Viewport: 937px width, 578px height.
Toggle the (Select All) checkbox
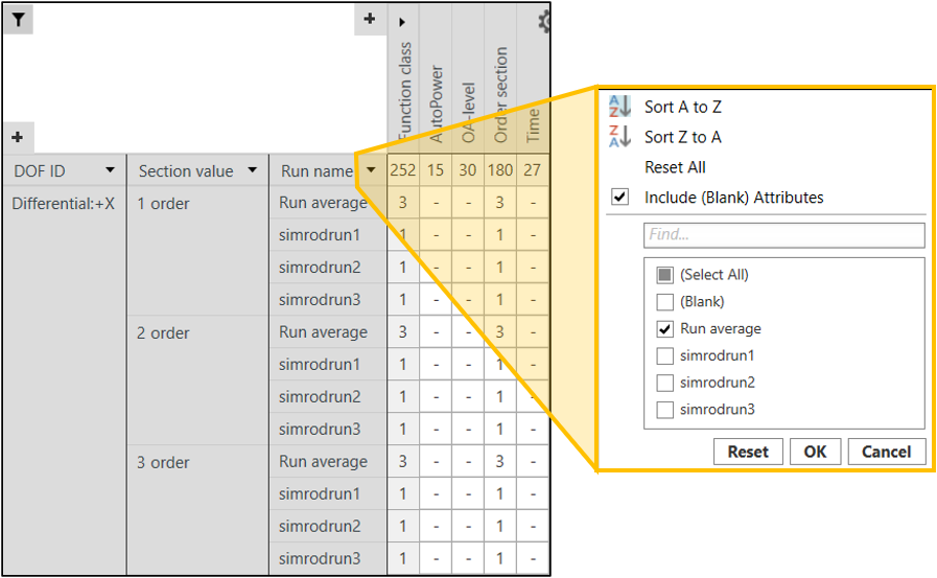tap(664, 275)
